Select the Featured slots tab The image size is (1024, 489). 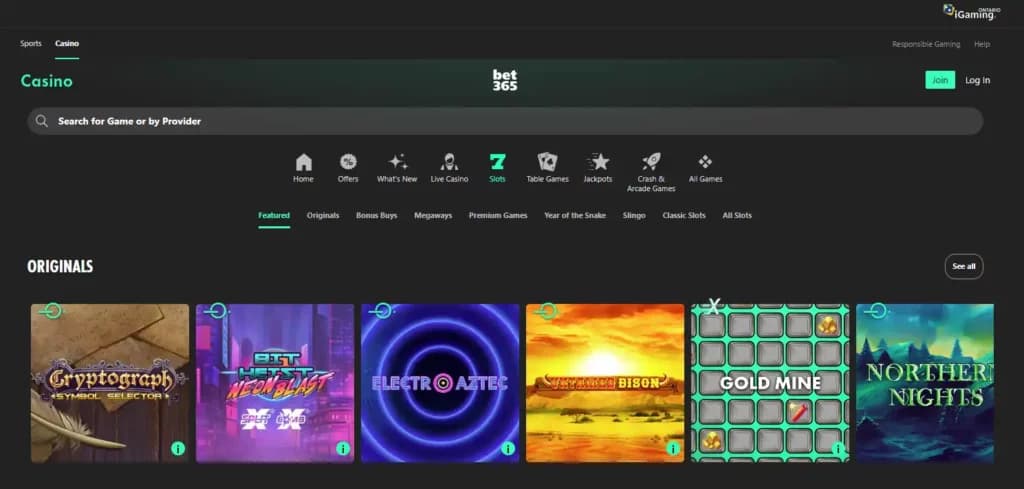274,215
